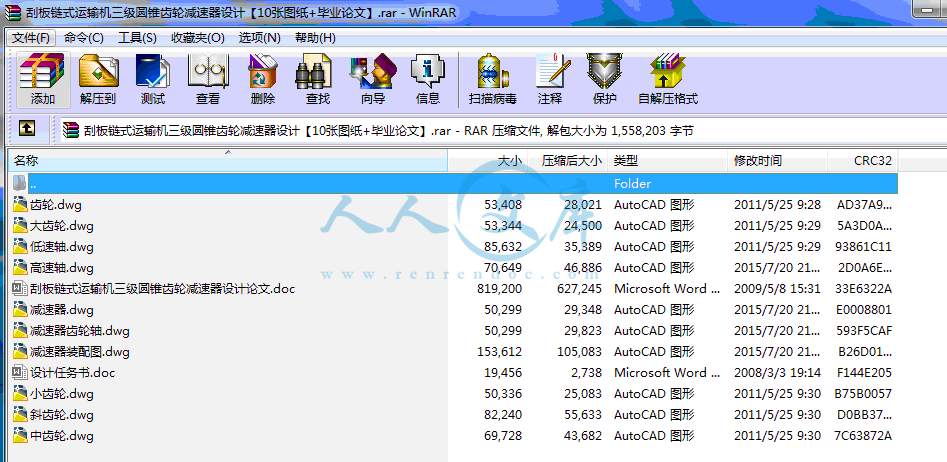
Task: Select file name 齿轮.dwg
Action: click(x=56, y=205)
